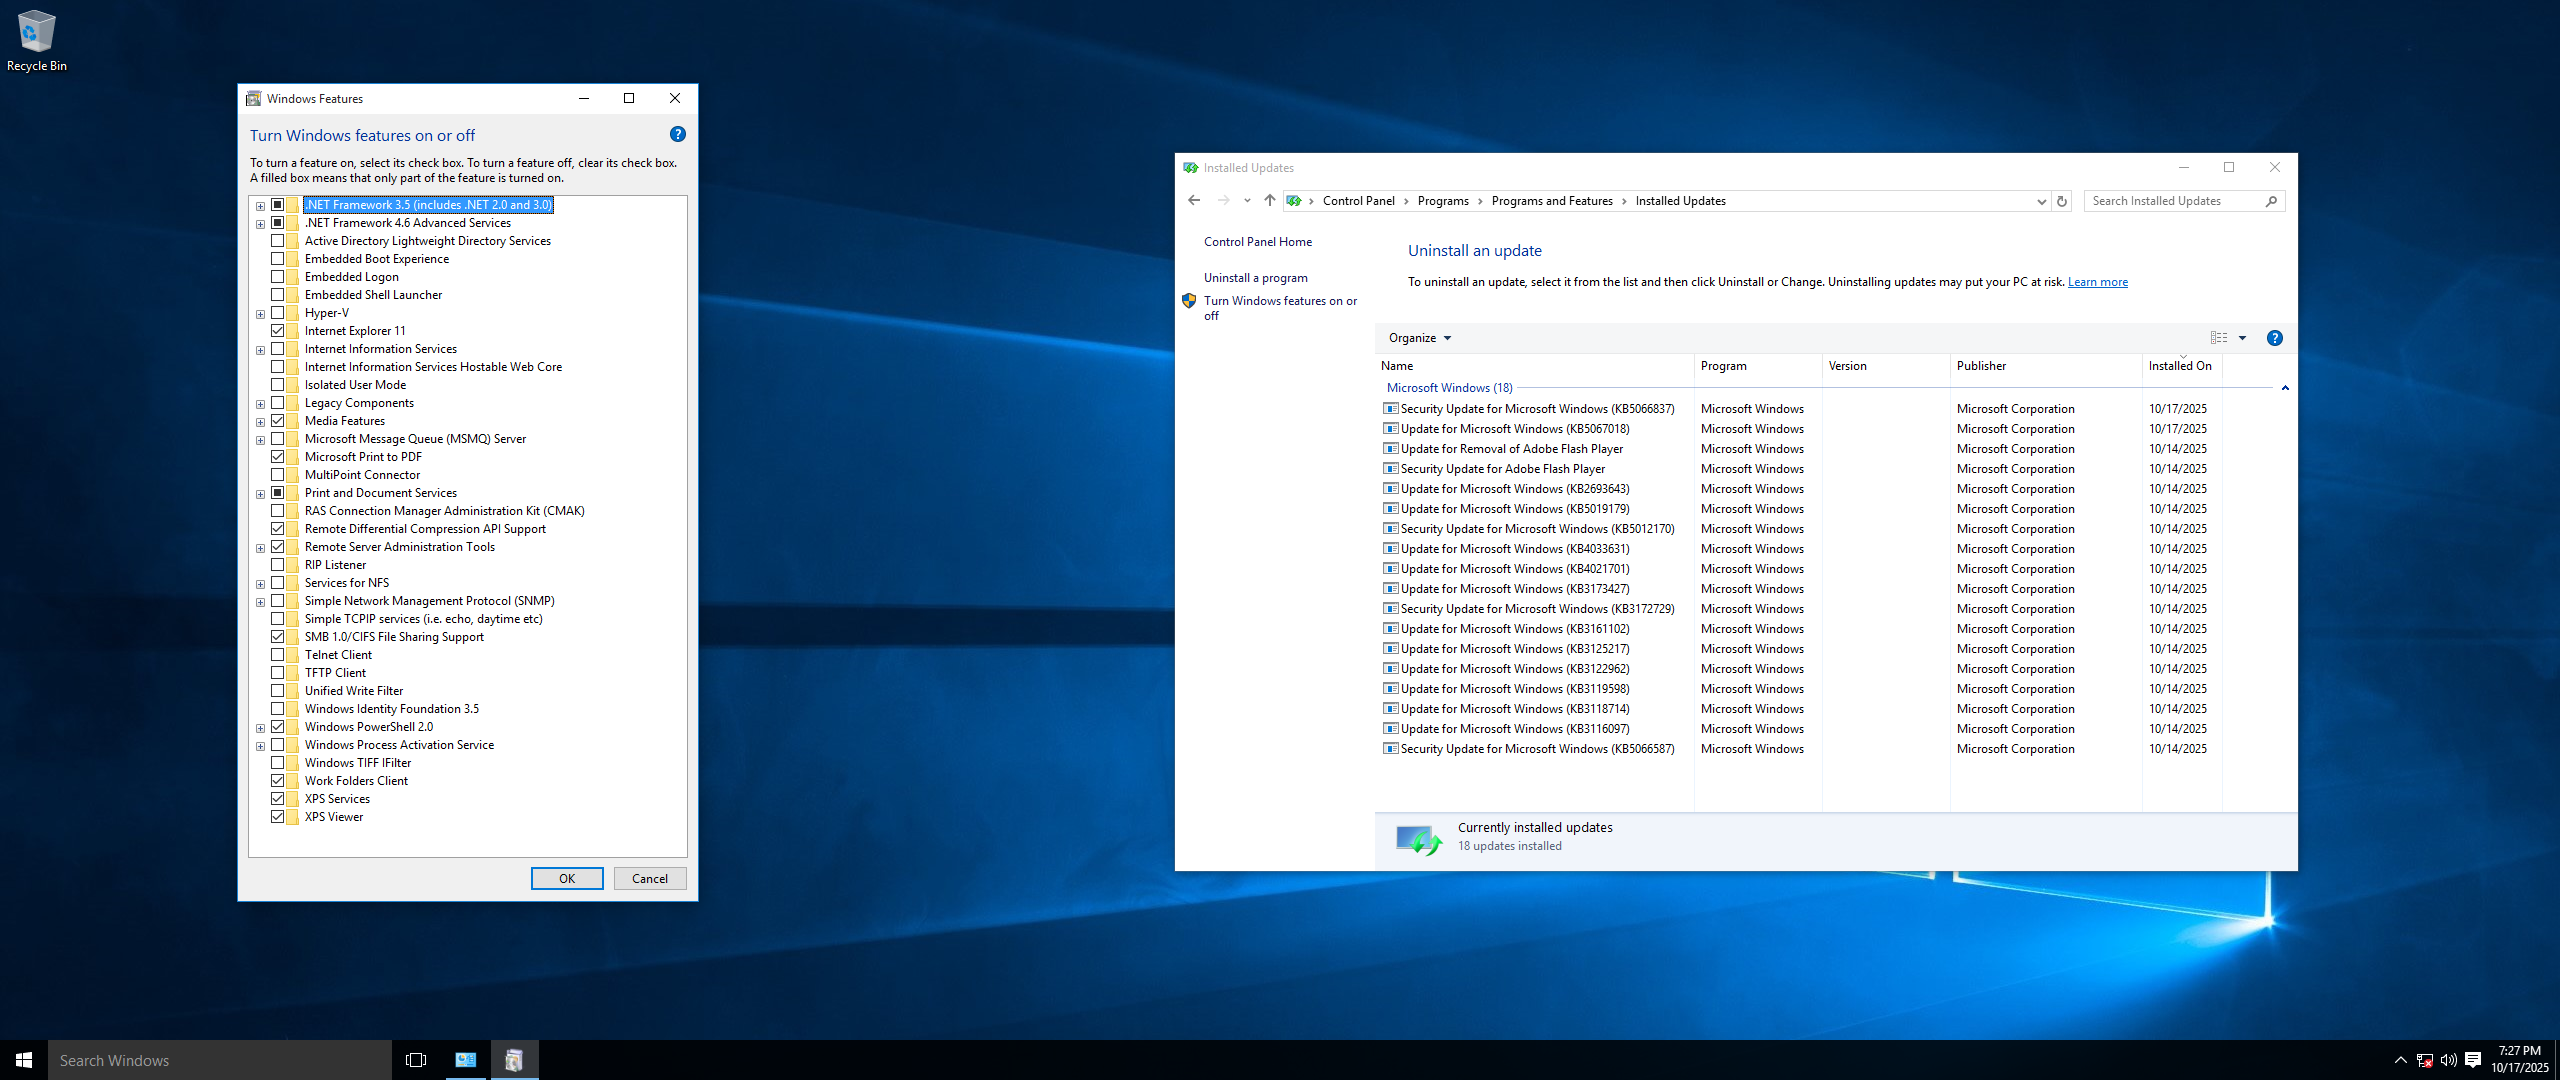Click the change view icon
Image resolution: width=2560 pixels, height=1080 pixels.
(x=2218, y=338)
